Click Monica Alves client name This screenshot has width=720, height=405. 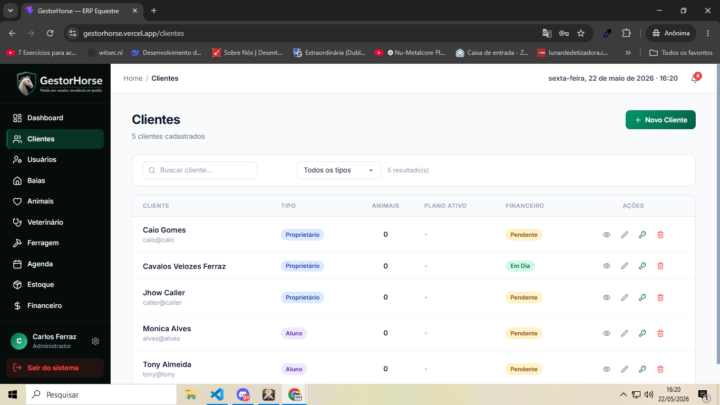click(x=167, y=328)
